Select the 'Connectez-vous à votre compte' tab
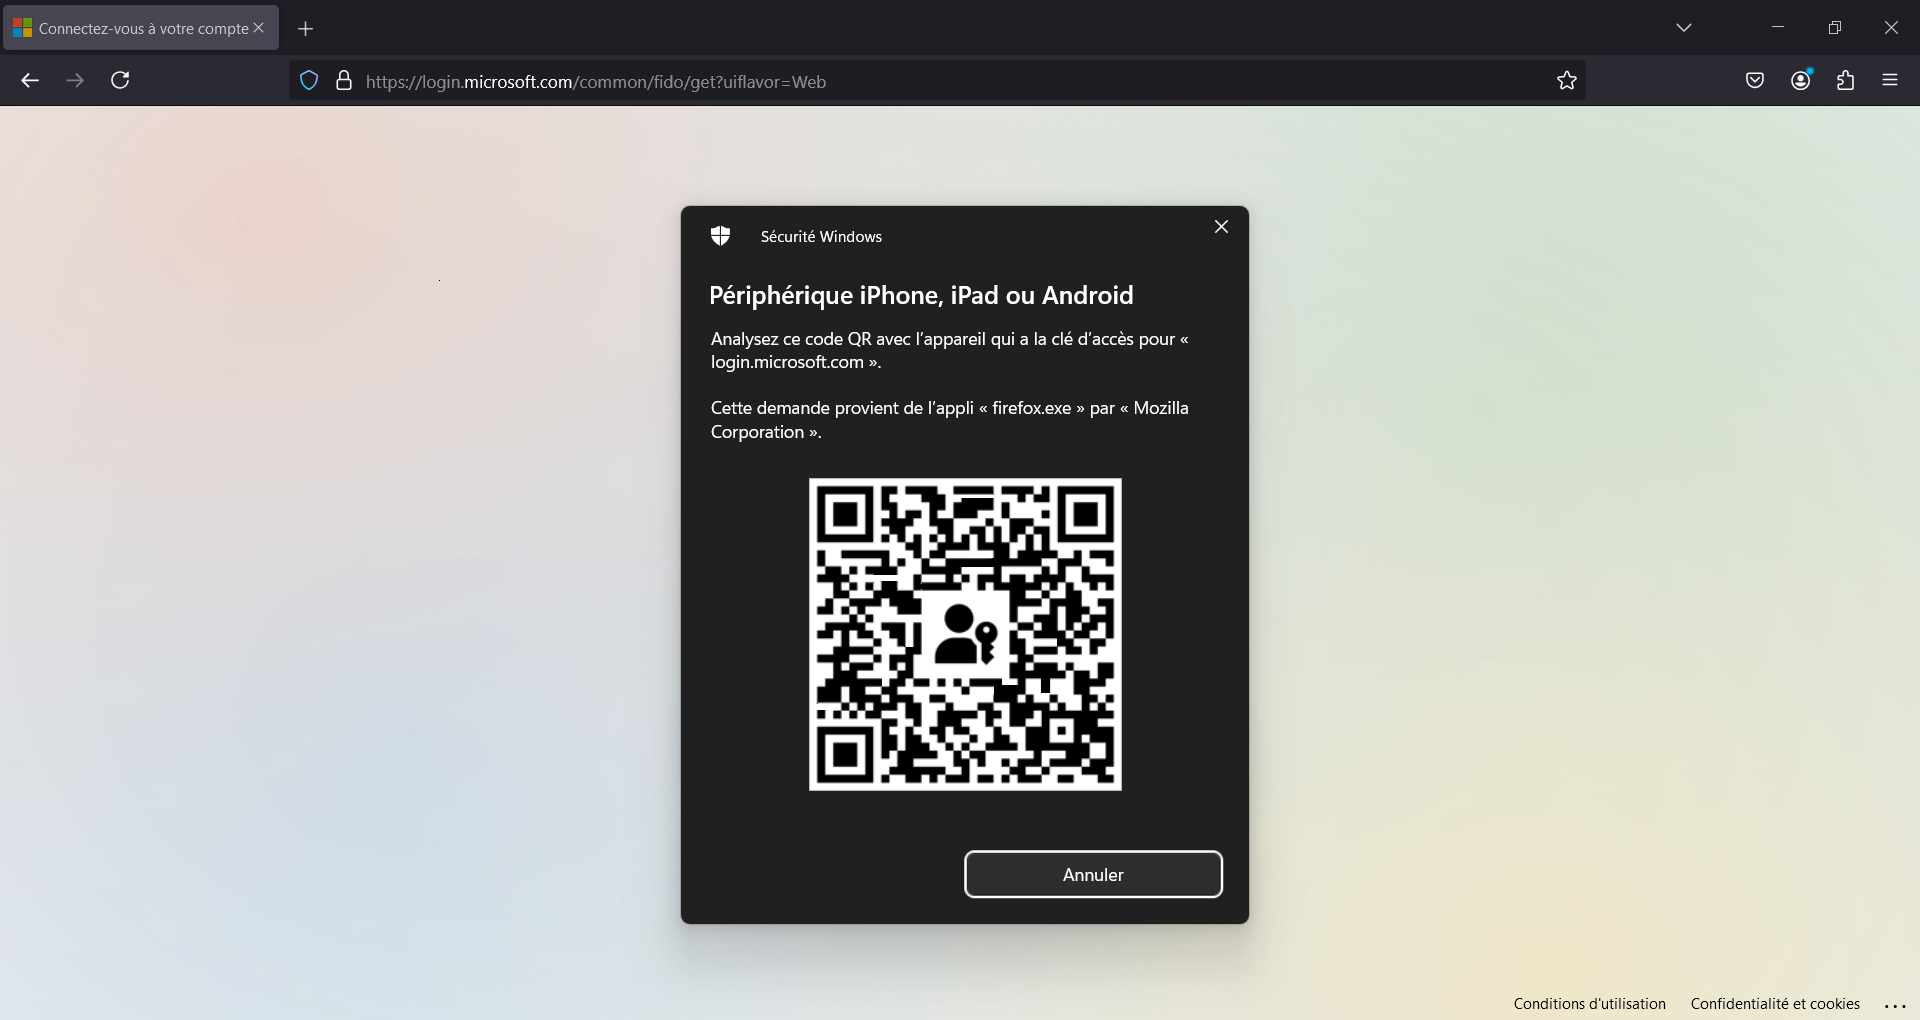Screen dimensions: 1920x1020 point(130,29)
